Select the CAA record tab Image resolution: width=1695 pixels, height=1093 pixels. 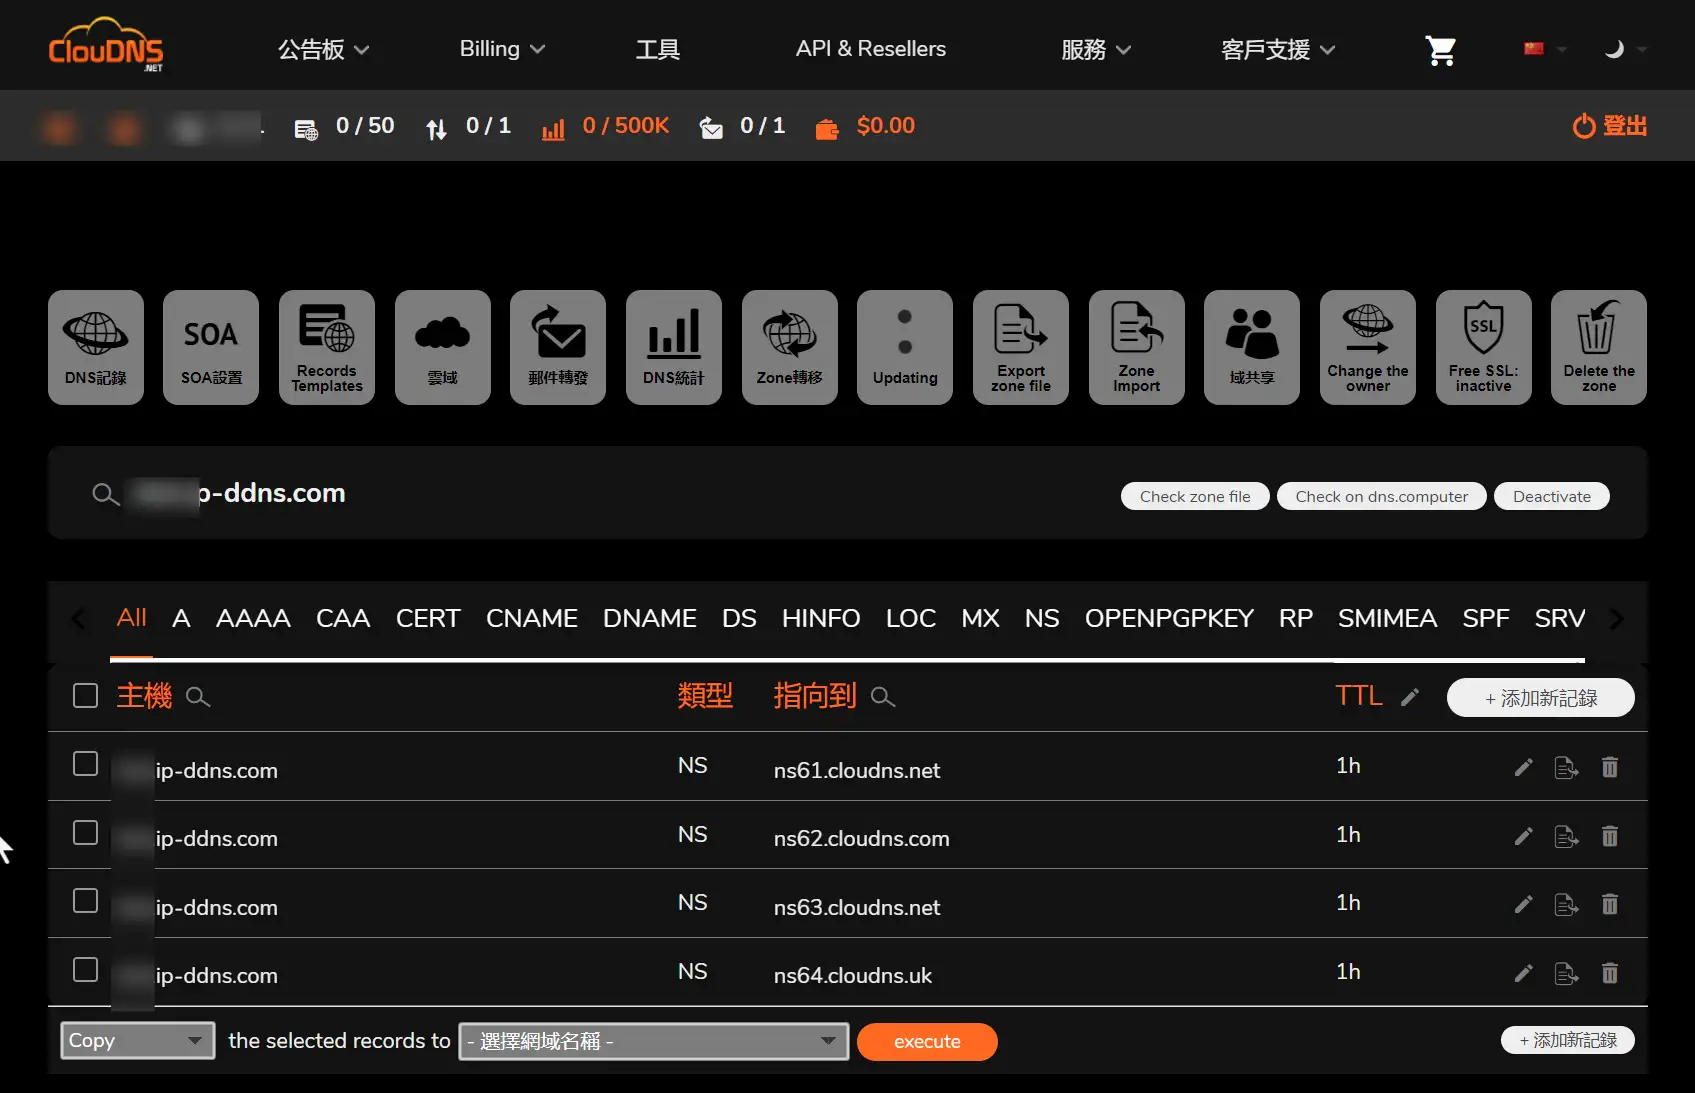(x=343, y=618)
